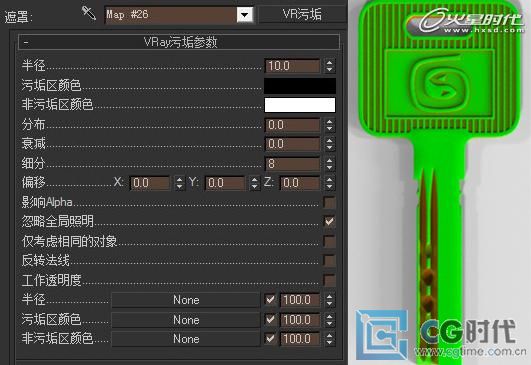Enable the 工作透明度 checkbox
Viewport: 531px width, 365px height.
click(x=329, y=280)
